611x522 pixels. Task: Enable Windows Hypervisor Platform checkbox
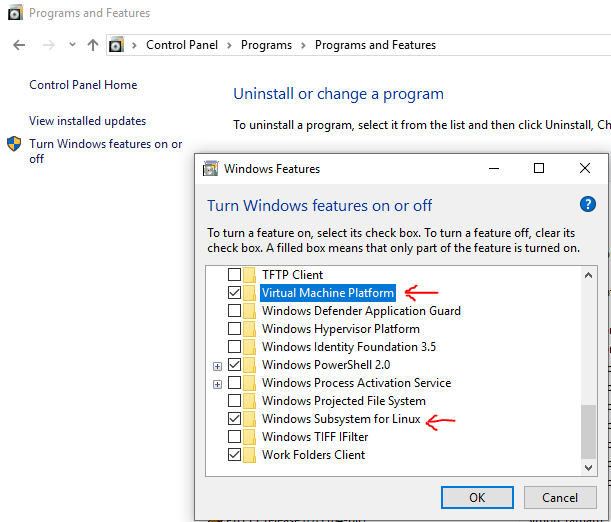point(234,328)
